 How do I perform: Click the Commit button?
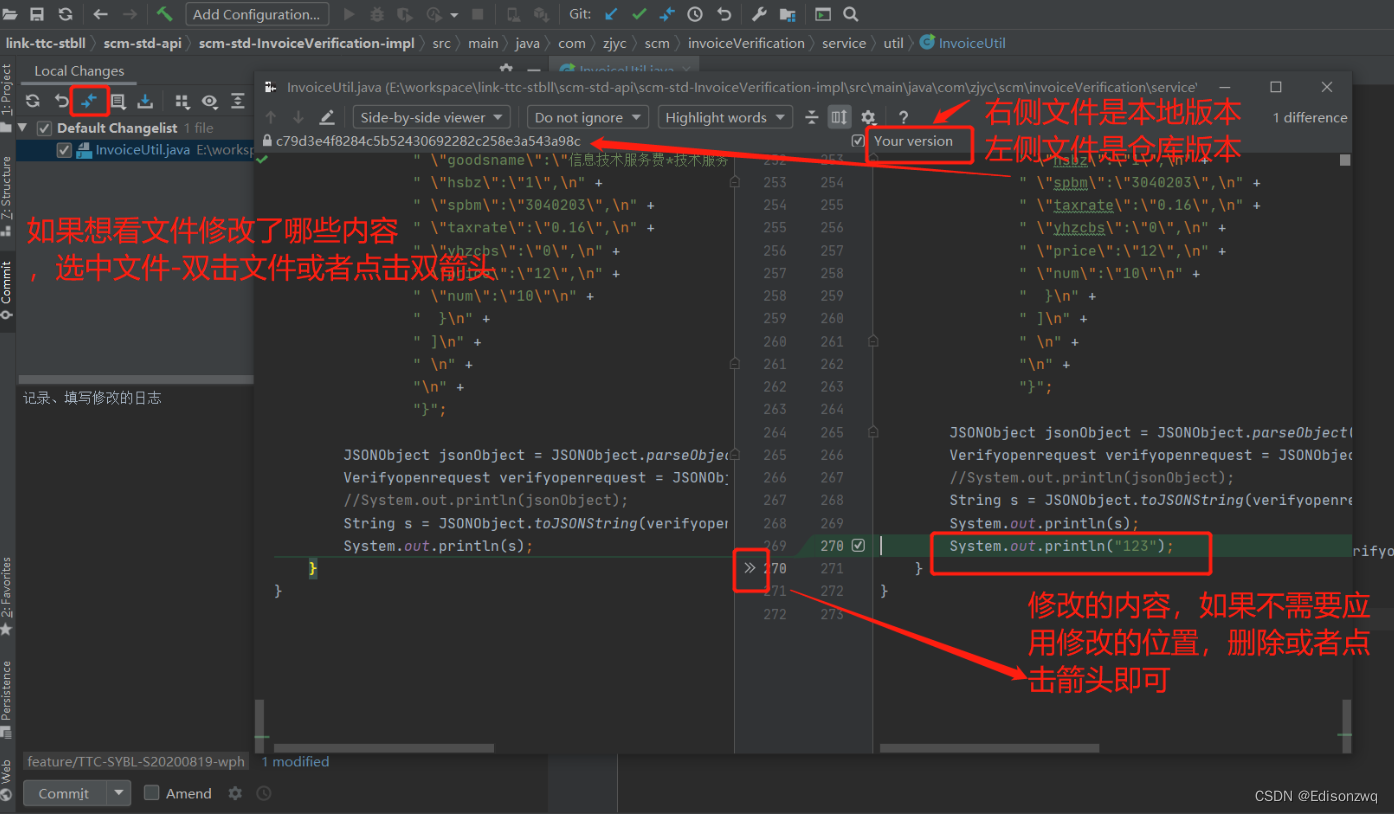64,793
